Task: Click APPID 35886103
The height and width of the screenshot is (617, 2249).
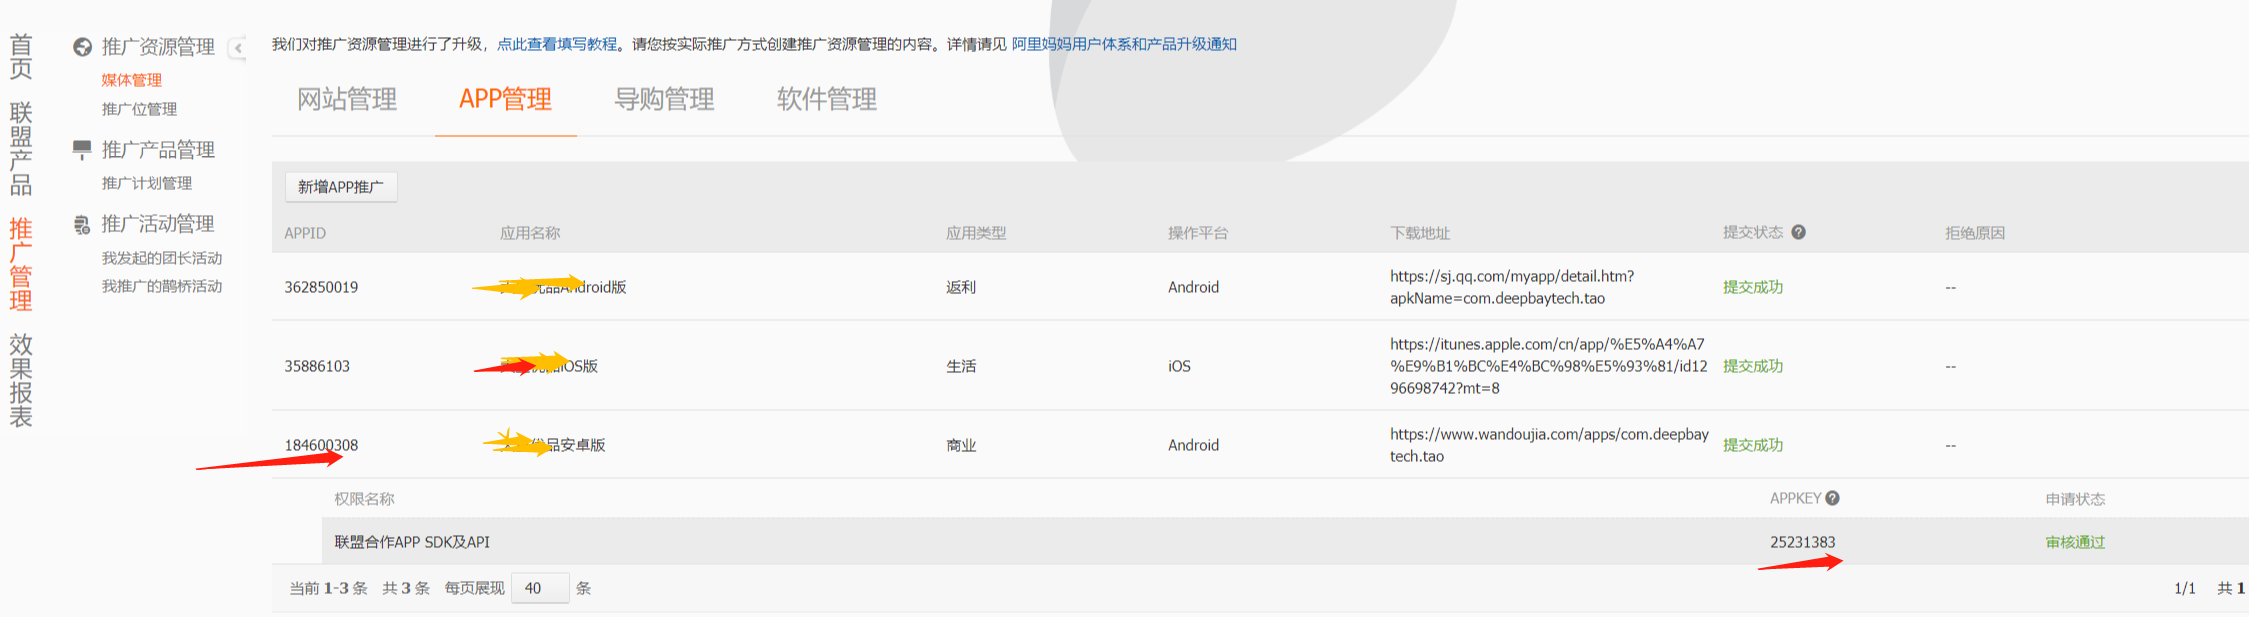Action: coord(317,366)
